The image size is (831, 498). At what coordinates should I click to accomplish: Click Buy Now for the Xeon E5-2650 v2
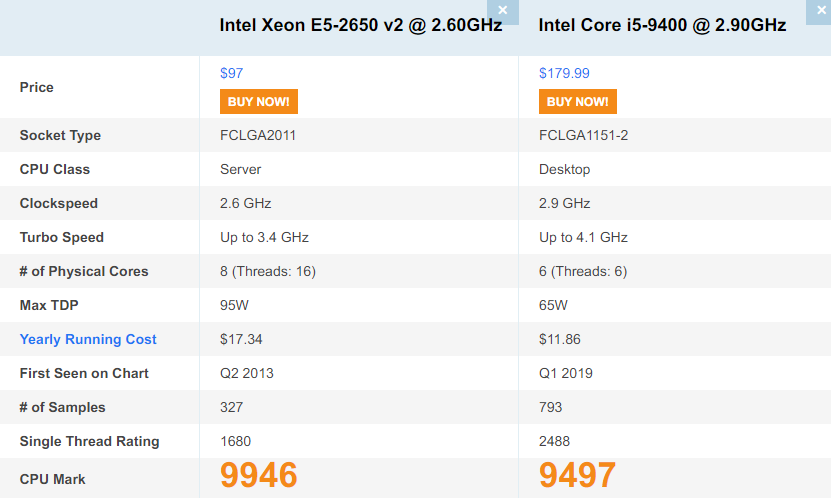[259, 101]
